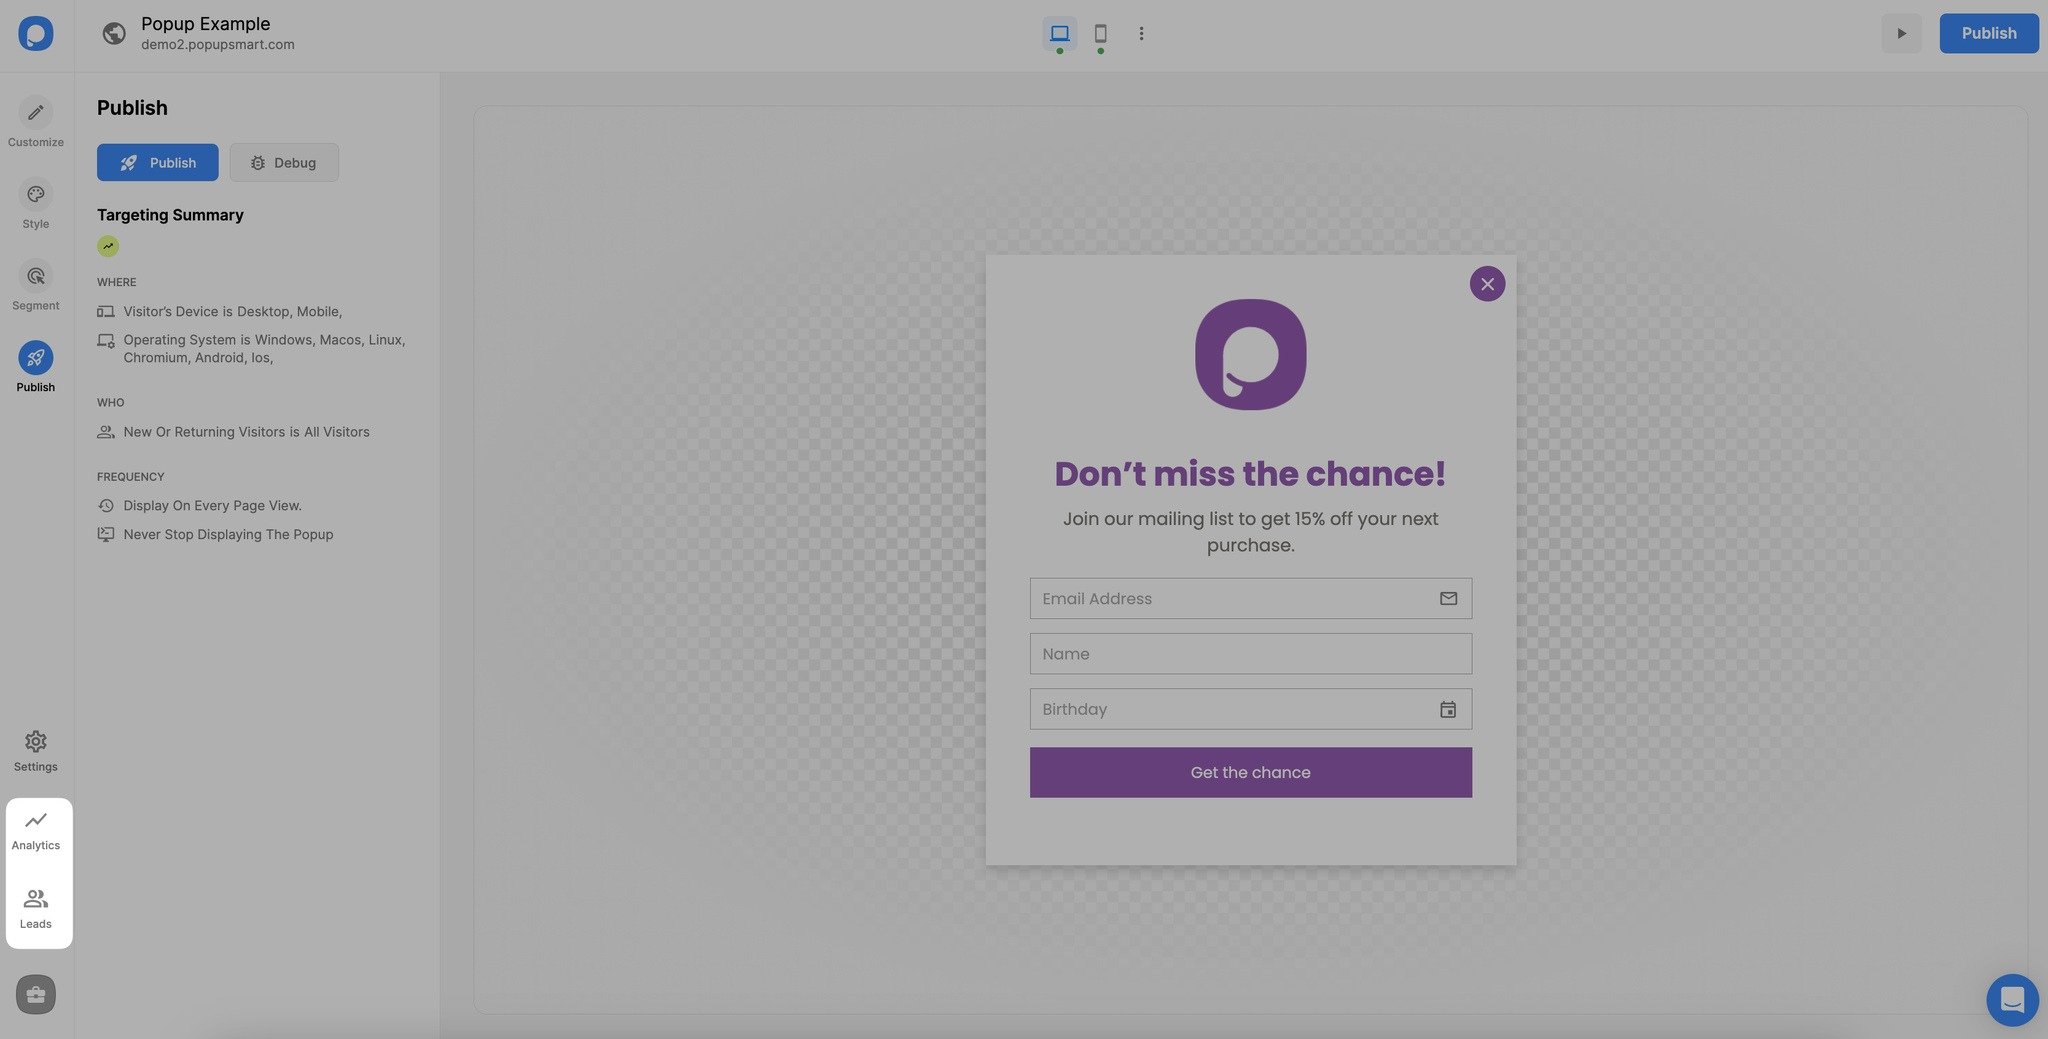Switch to desktop preview device icon
The image size is (2048, 1039).
tap(1060, 33)
